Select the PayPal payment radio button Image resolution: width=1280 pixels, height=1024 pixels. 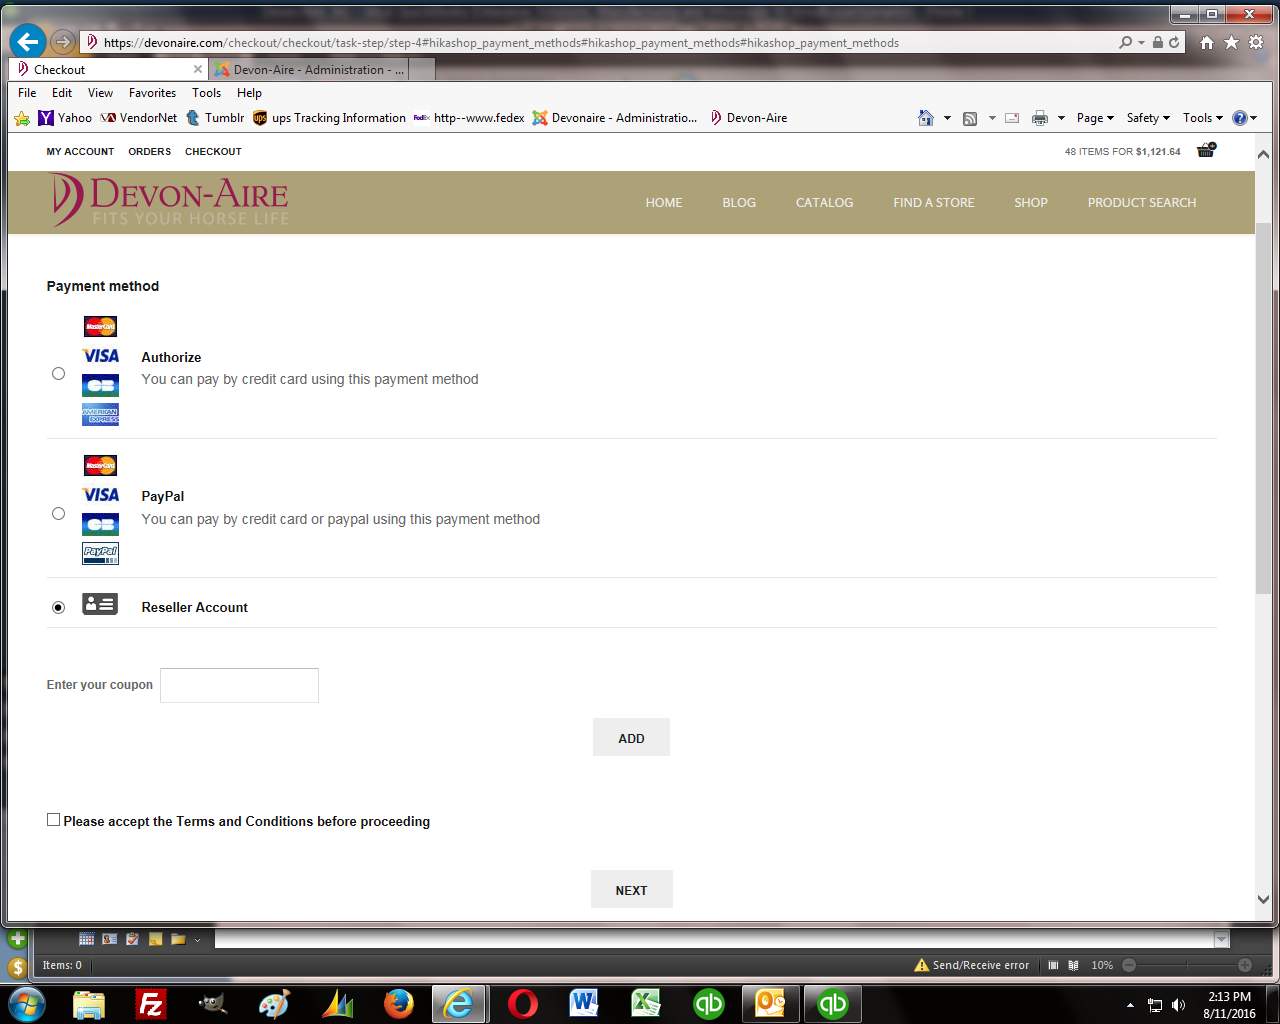coord(58,514)
